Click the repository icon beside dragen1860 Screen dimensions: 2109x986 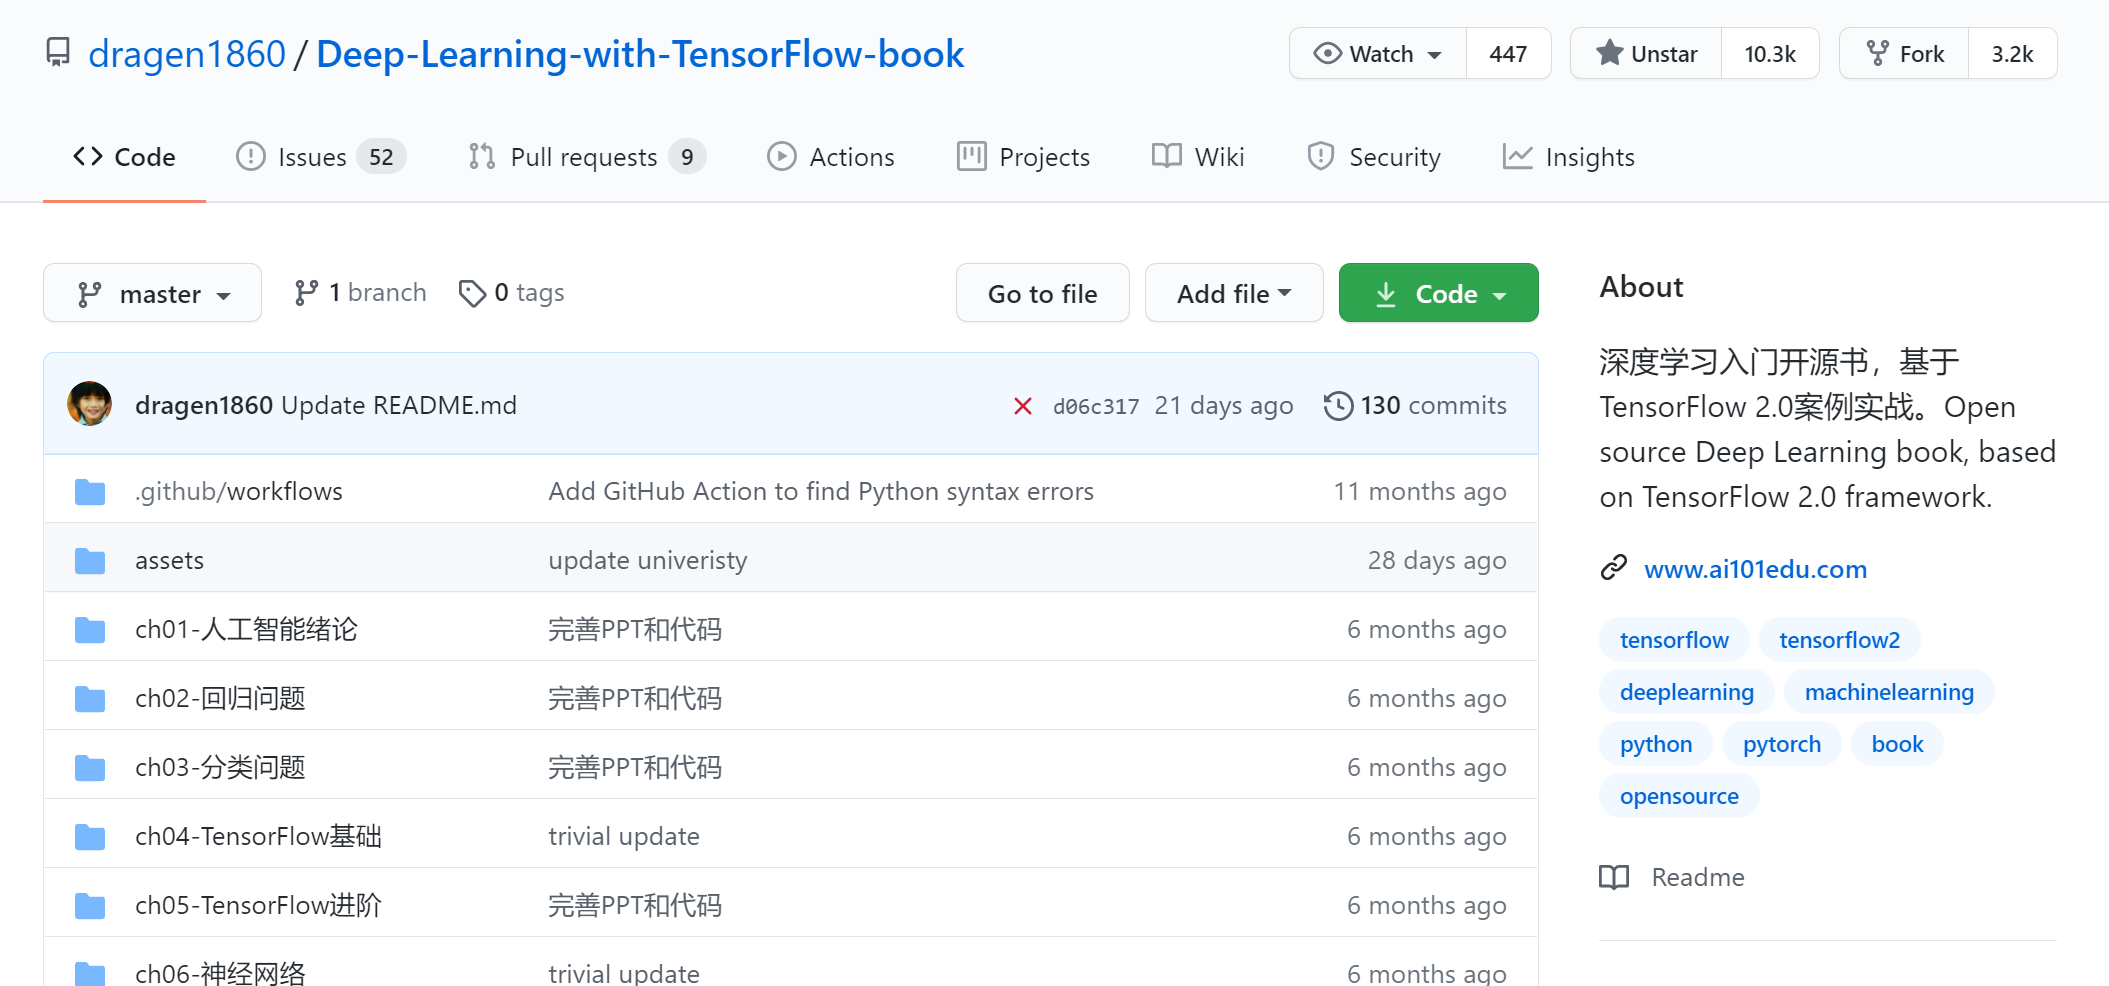point(58,52)
